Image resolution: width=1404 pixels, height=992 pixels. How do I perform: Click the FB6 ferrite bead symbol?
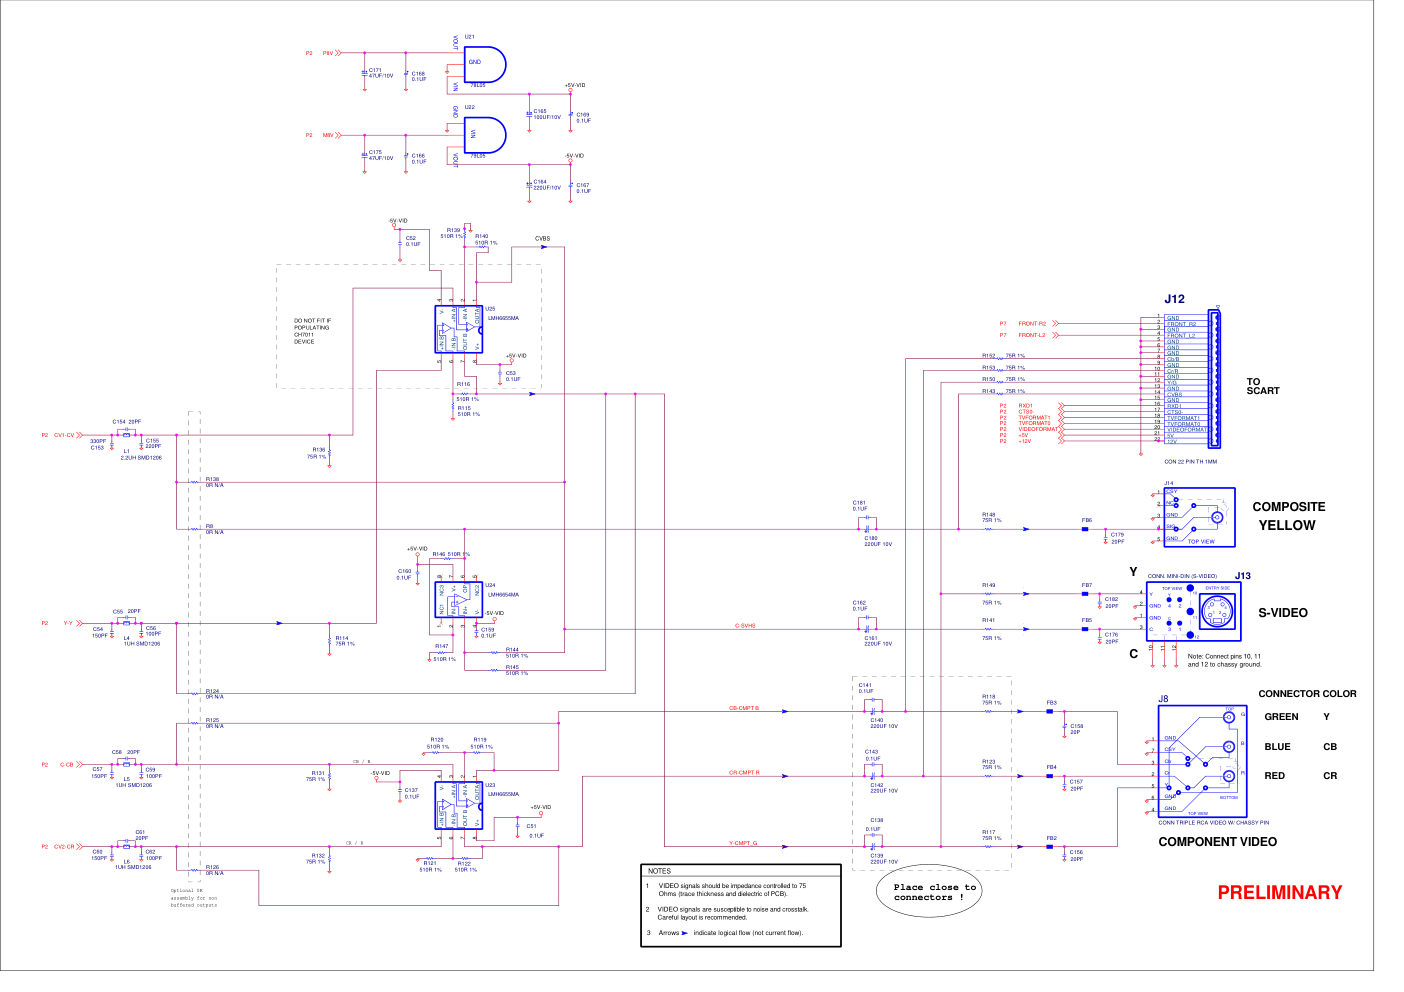pyautogui.click(x=1086, y=529)
